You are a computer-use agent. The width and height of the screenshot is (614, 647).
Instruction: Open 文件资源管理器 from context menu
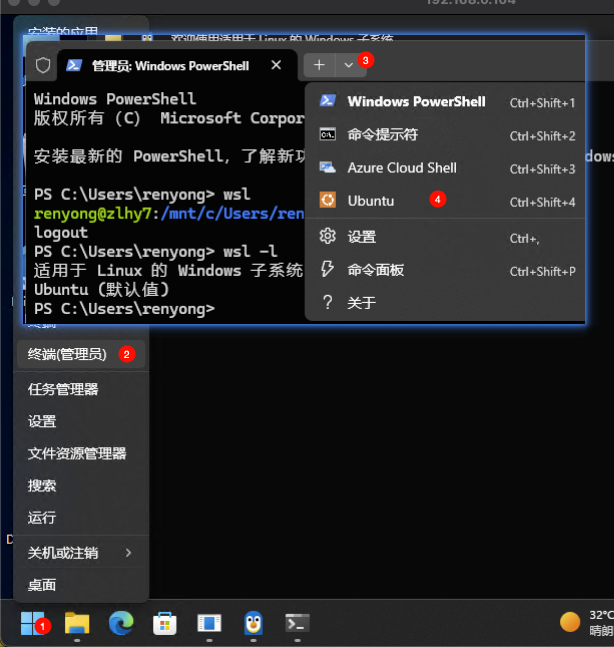(x=81, y=453)
